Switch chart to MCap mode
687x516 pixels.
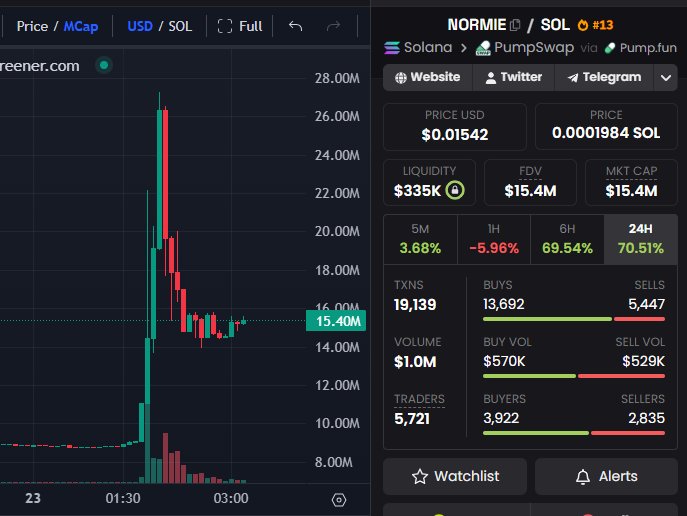81,26
